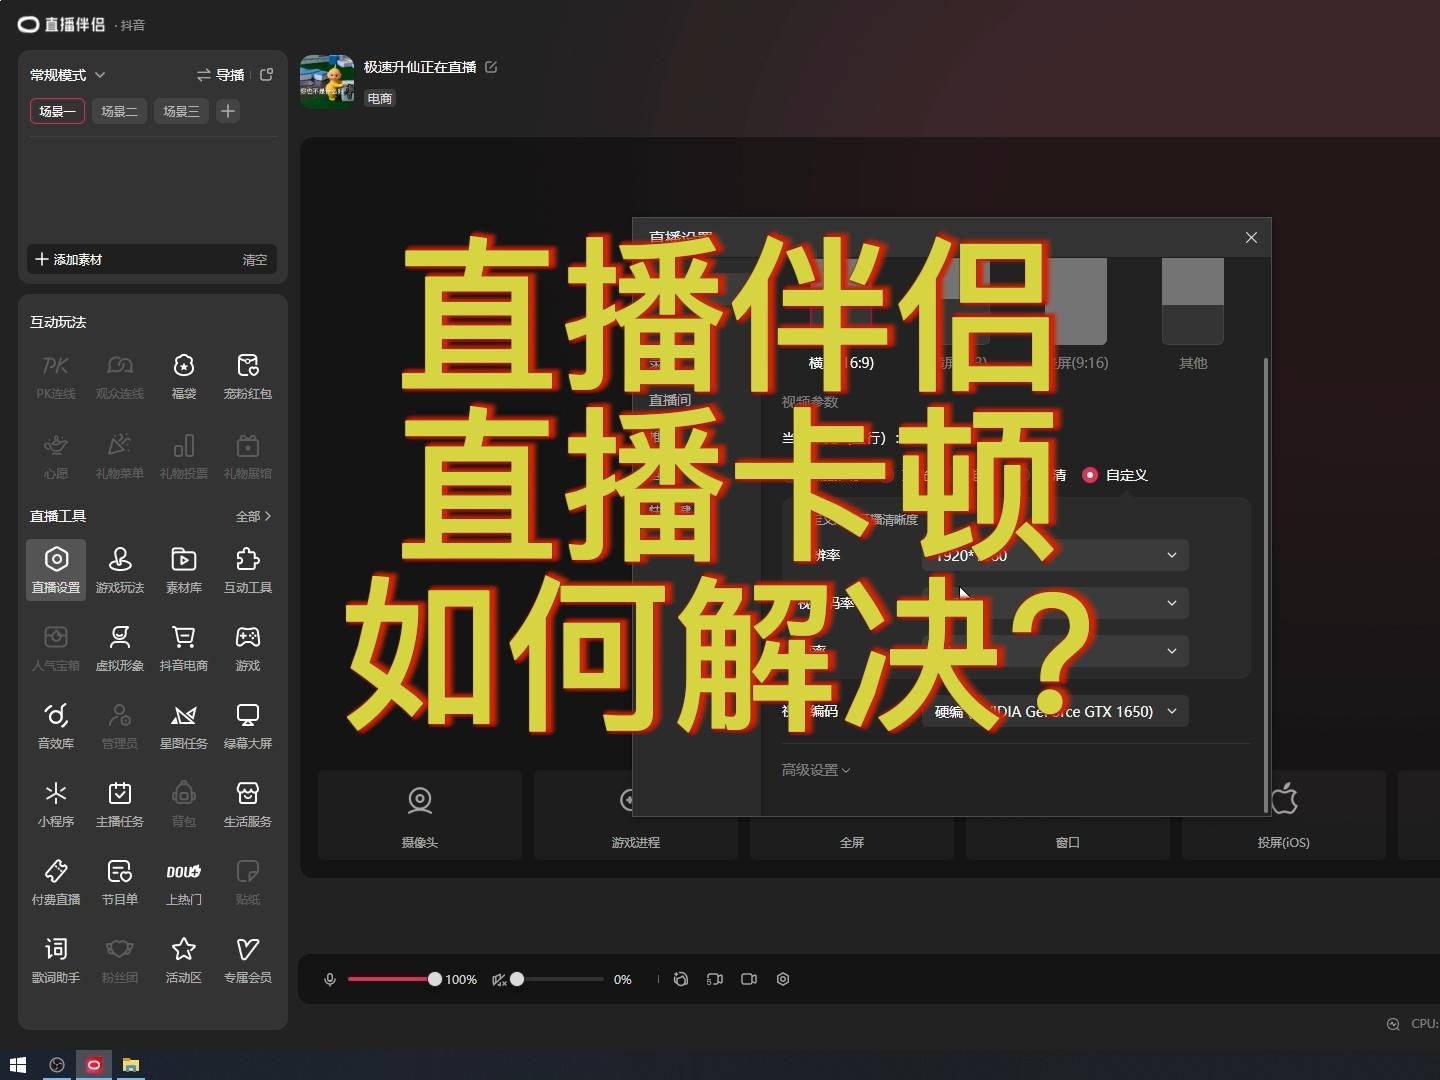Open File Explorer from taskbar

click(x=131, y=1065)
